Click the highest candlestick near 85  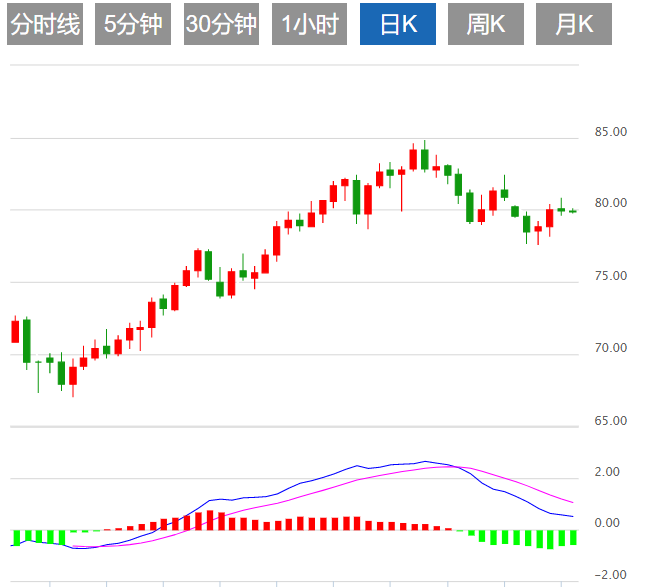tap(424, 158)
